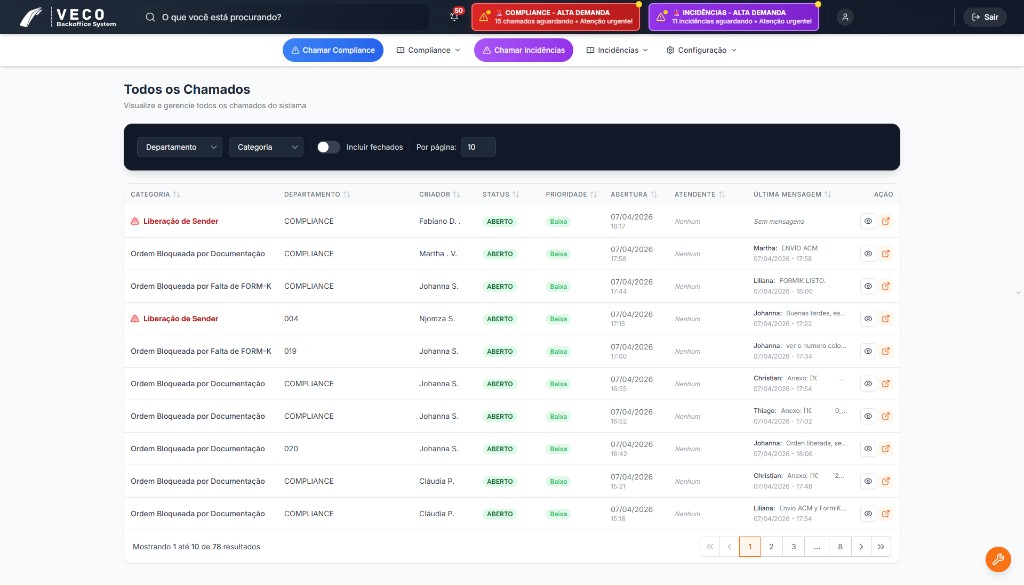Open external link icon for Martha's ticket
The image size is (1024, 585).
tap(886, 254)
